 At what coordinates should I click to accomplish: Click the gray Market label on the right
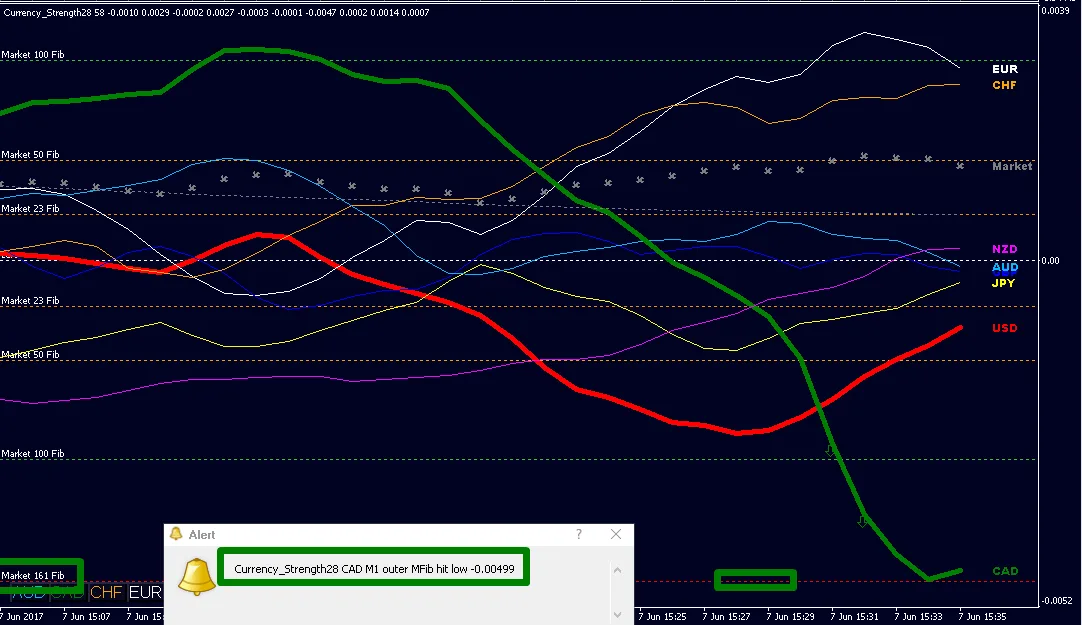1012,167
